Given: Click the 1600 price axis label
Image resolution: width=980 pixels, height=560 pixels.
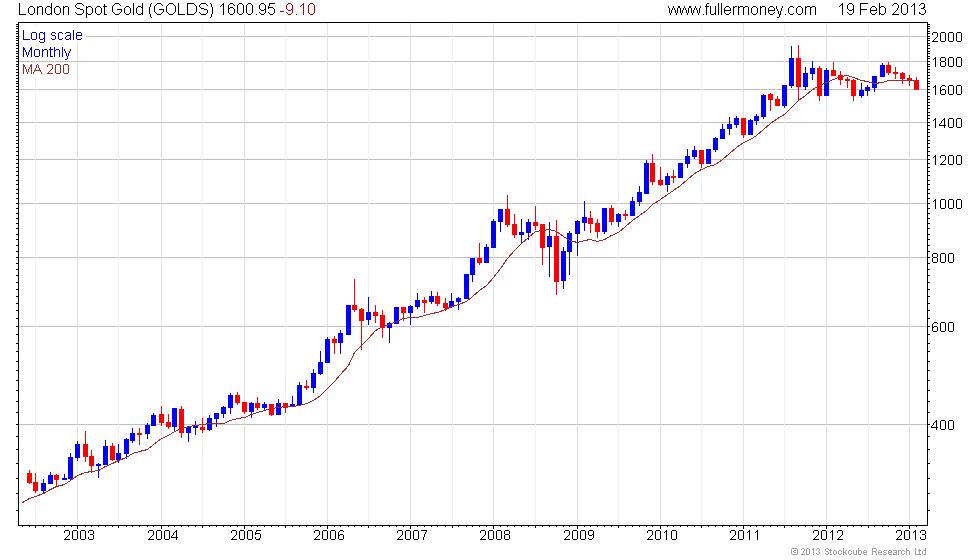Looking at the screenshot, I should point(947,91).
